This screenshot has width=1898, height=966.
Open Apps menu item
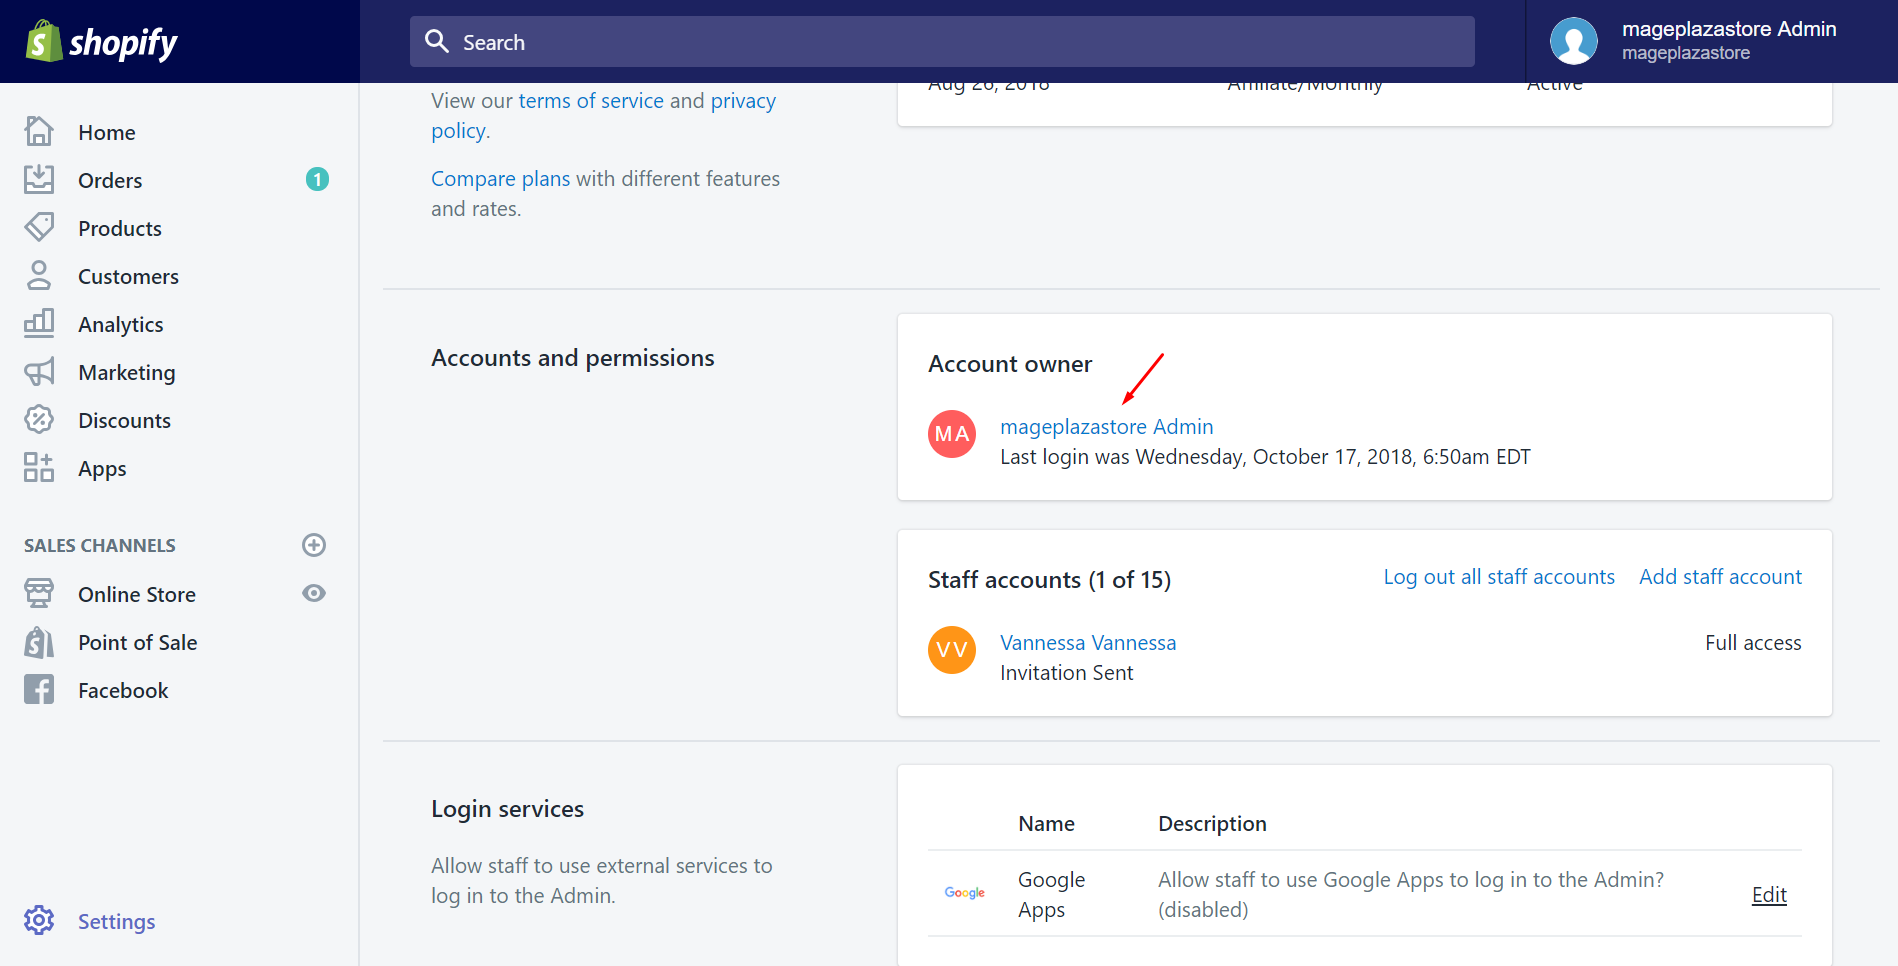coord(102,468)
